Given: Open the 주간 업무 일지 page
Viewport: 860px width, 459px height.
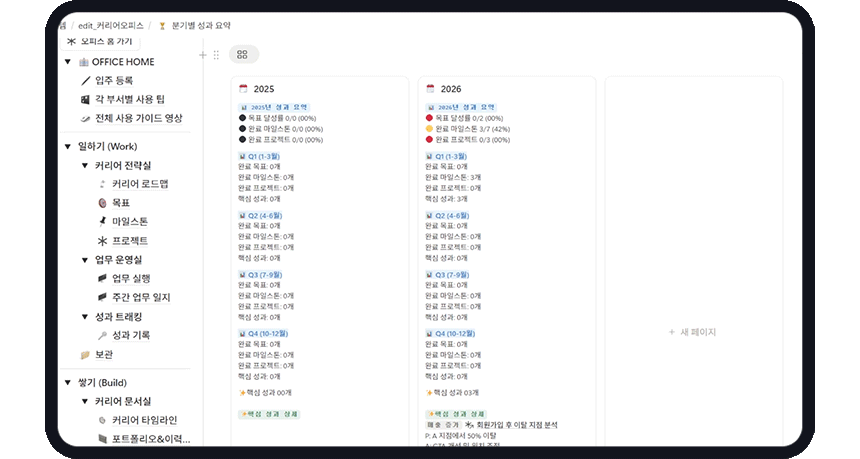Looking at the screenshot, I should click(x=142, y=297).
